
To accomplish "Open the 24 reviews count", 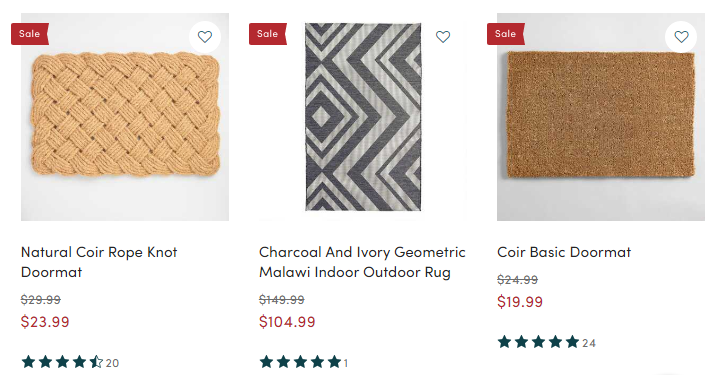I will pos(589,343).
